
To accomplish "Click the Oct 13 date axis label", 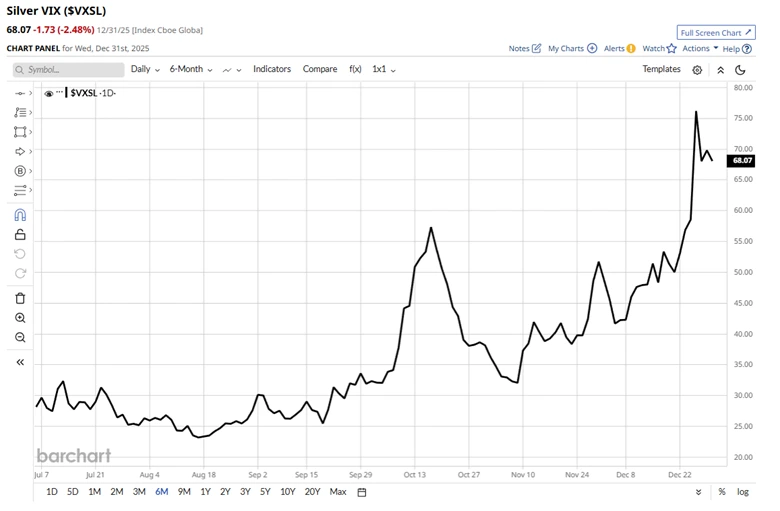I will [414, 475].
